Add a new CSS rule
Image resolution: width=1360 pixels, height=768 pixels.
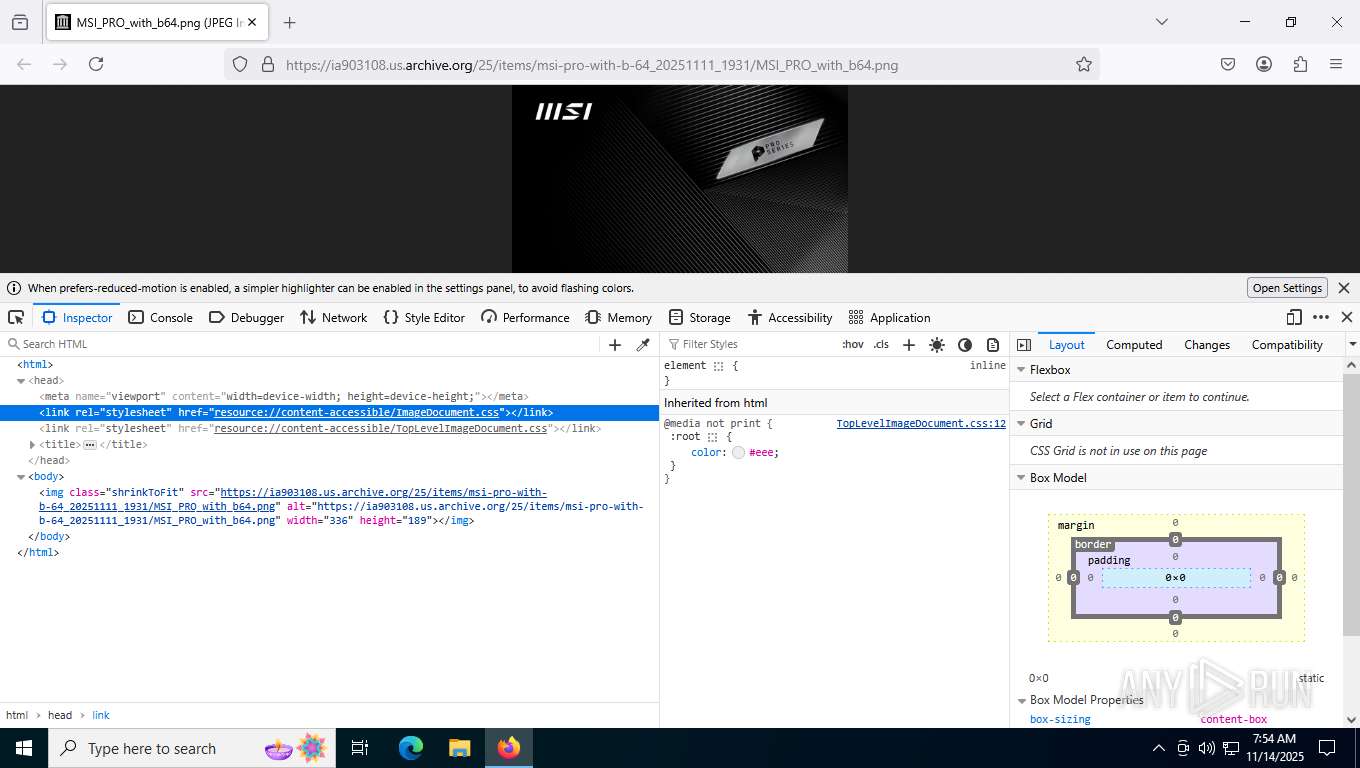coord(908,344)
